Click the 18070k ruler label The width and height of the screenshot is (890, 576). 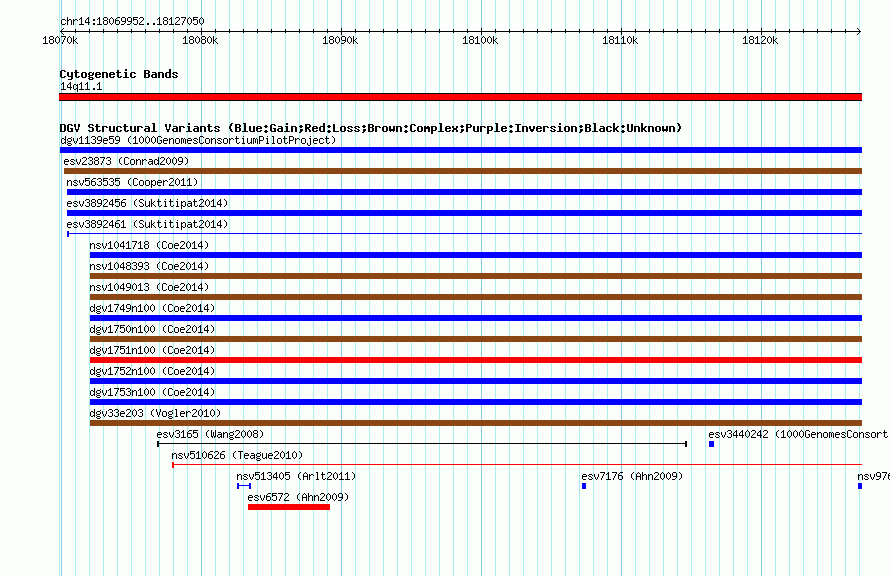(60, 40)
